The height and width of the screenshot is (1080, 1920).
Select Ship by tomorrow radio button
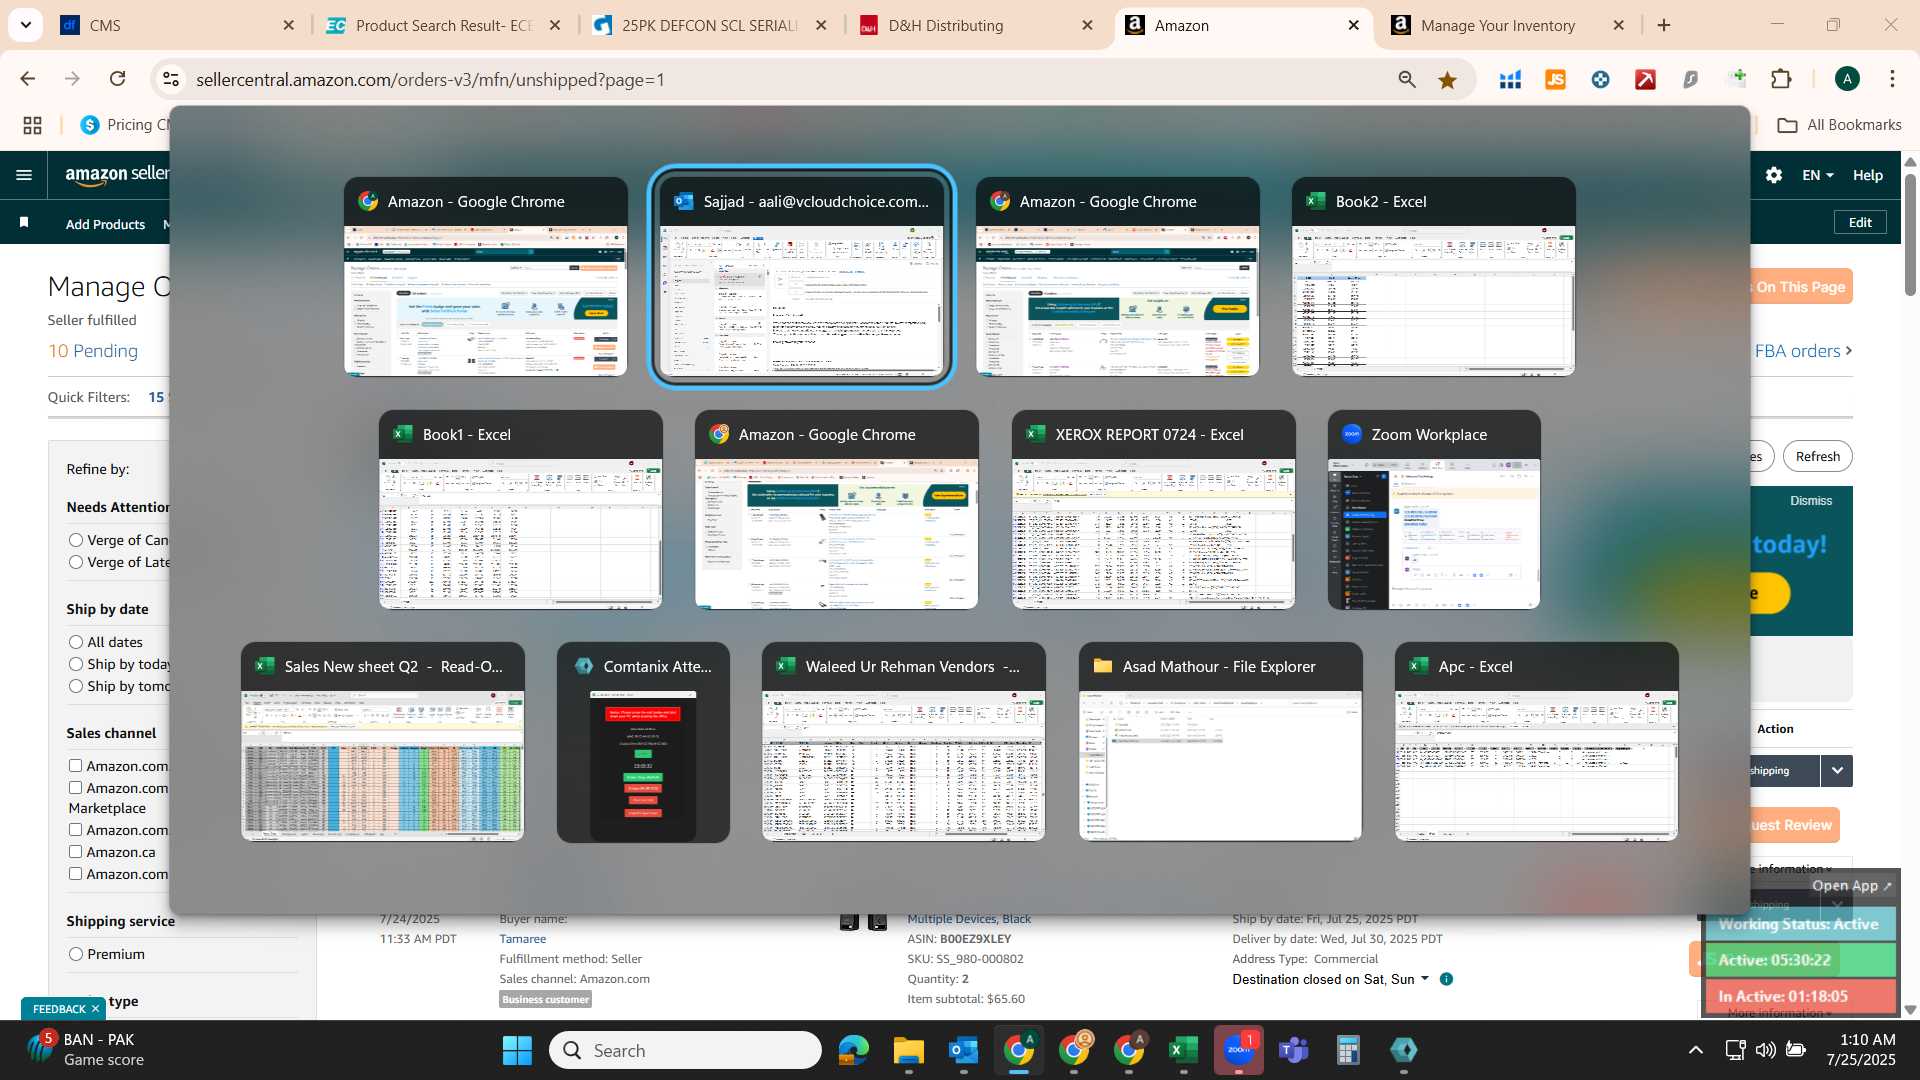tap(76, 686)
